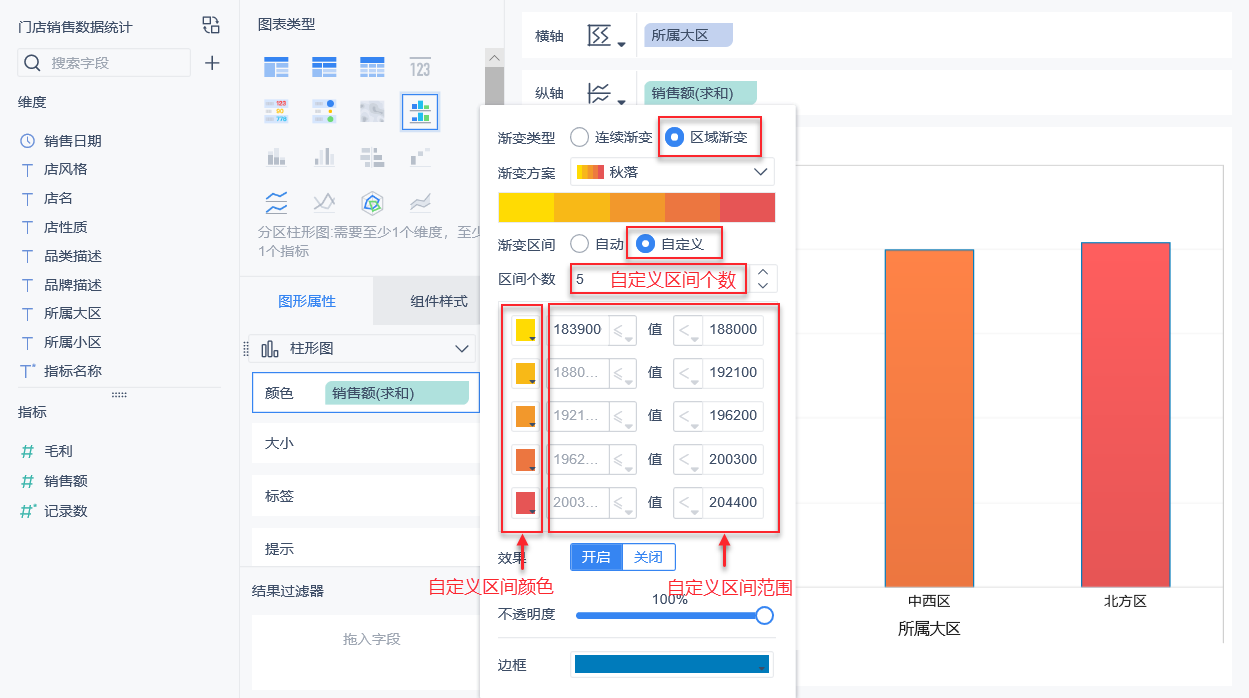Click the 区间个数 value field
1249x698 pixels.
click(x=659, y=279)
